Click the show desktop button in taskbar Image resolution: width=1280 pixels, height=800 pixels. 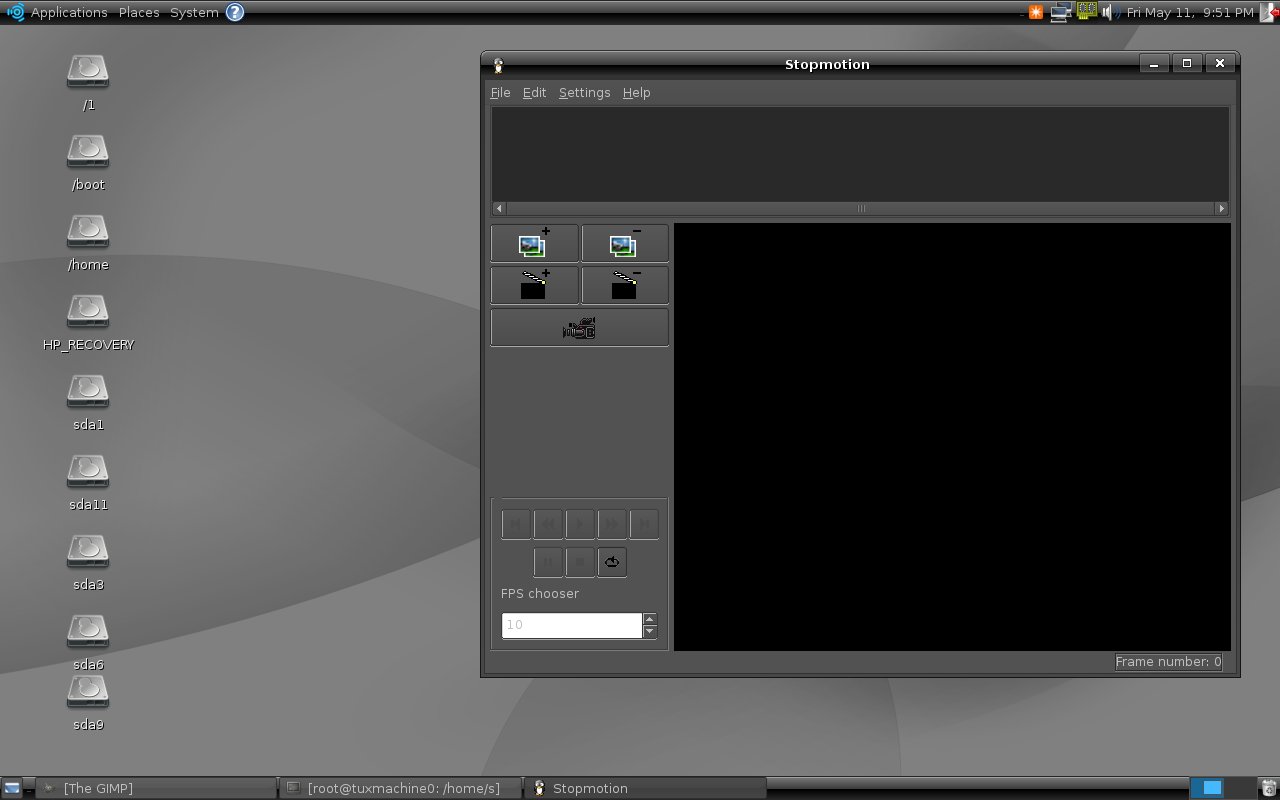pyautogui.click(x=11, y=788)
